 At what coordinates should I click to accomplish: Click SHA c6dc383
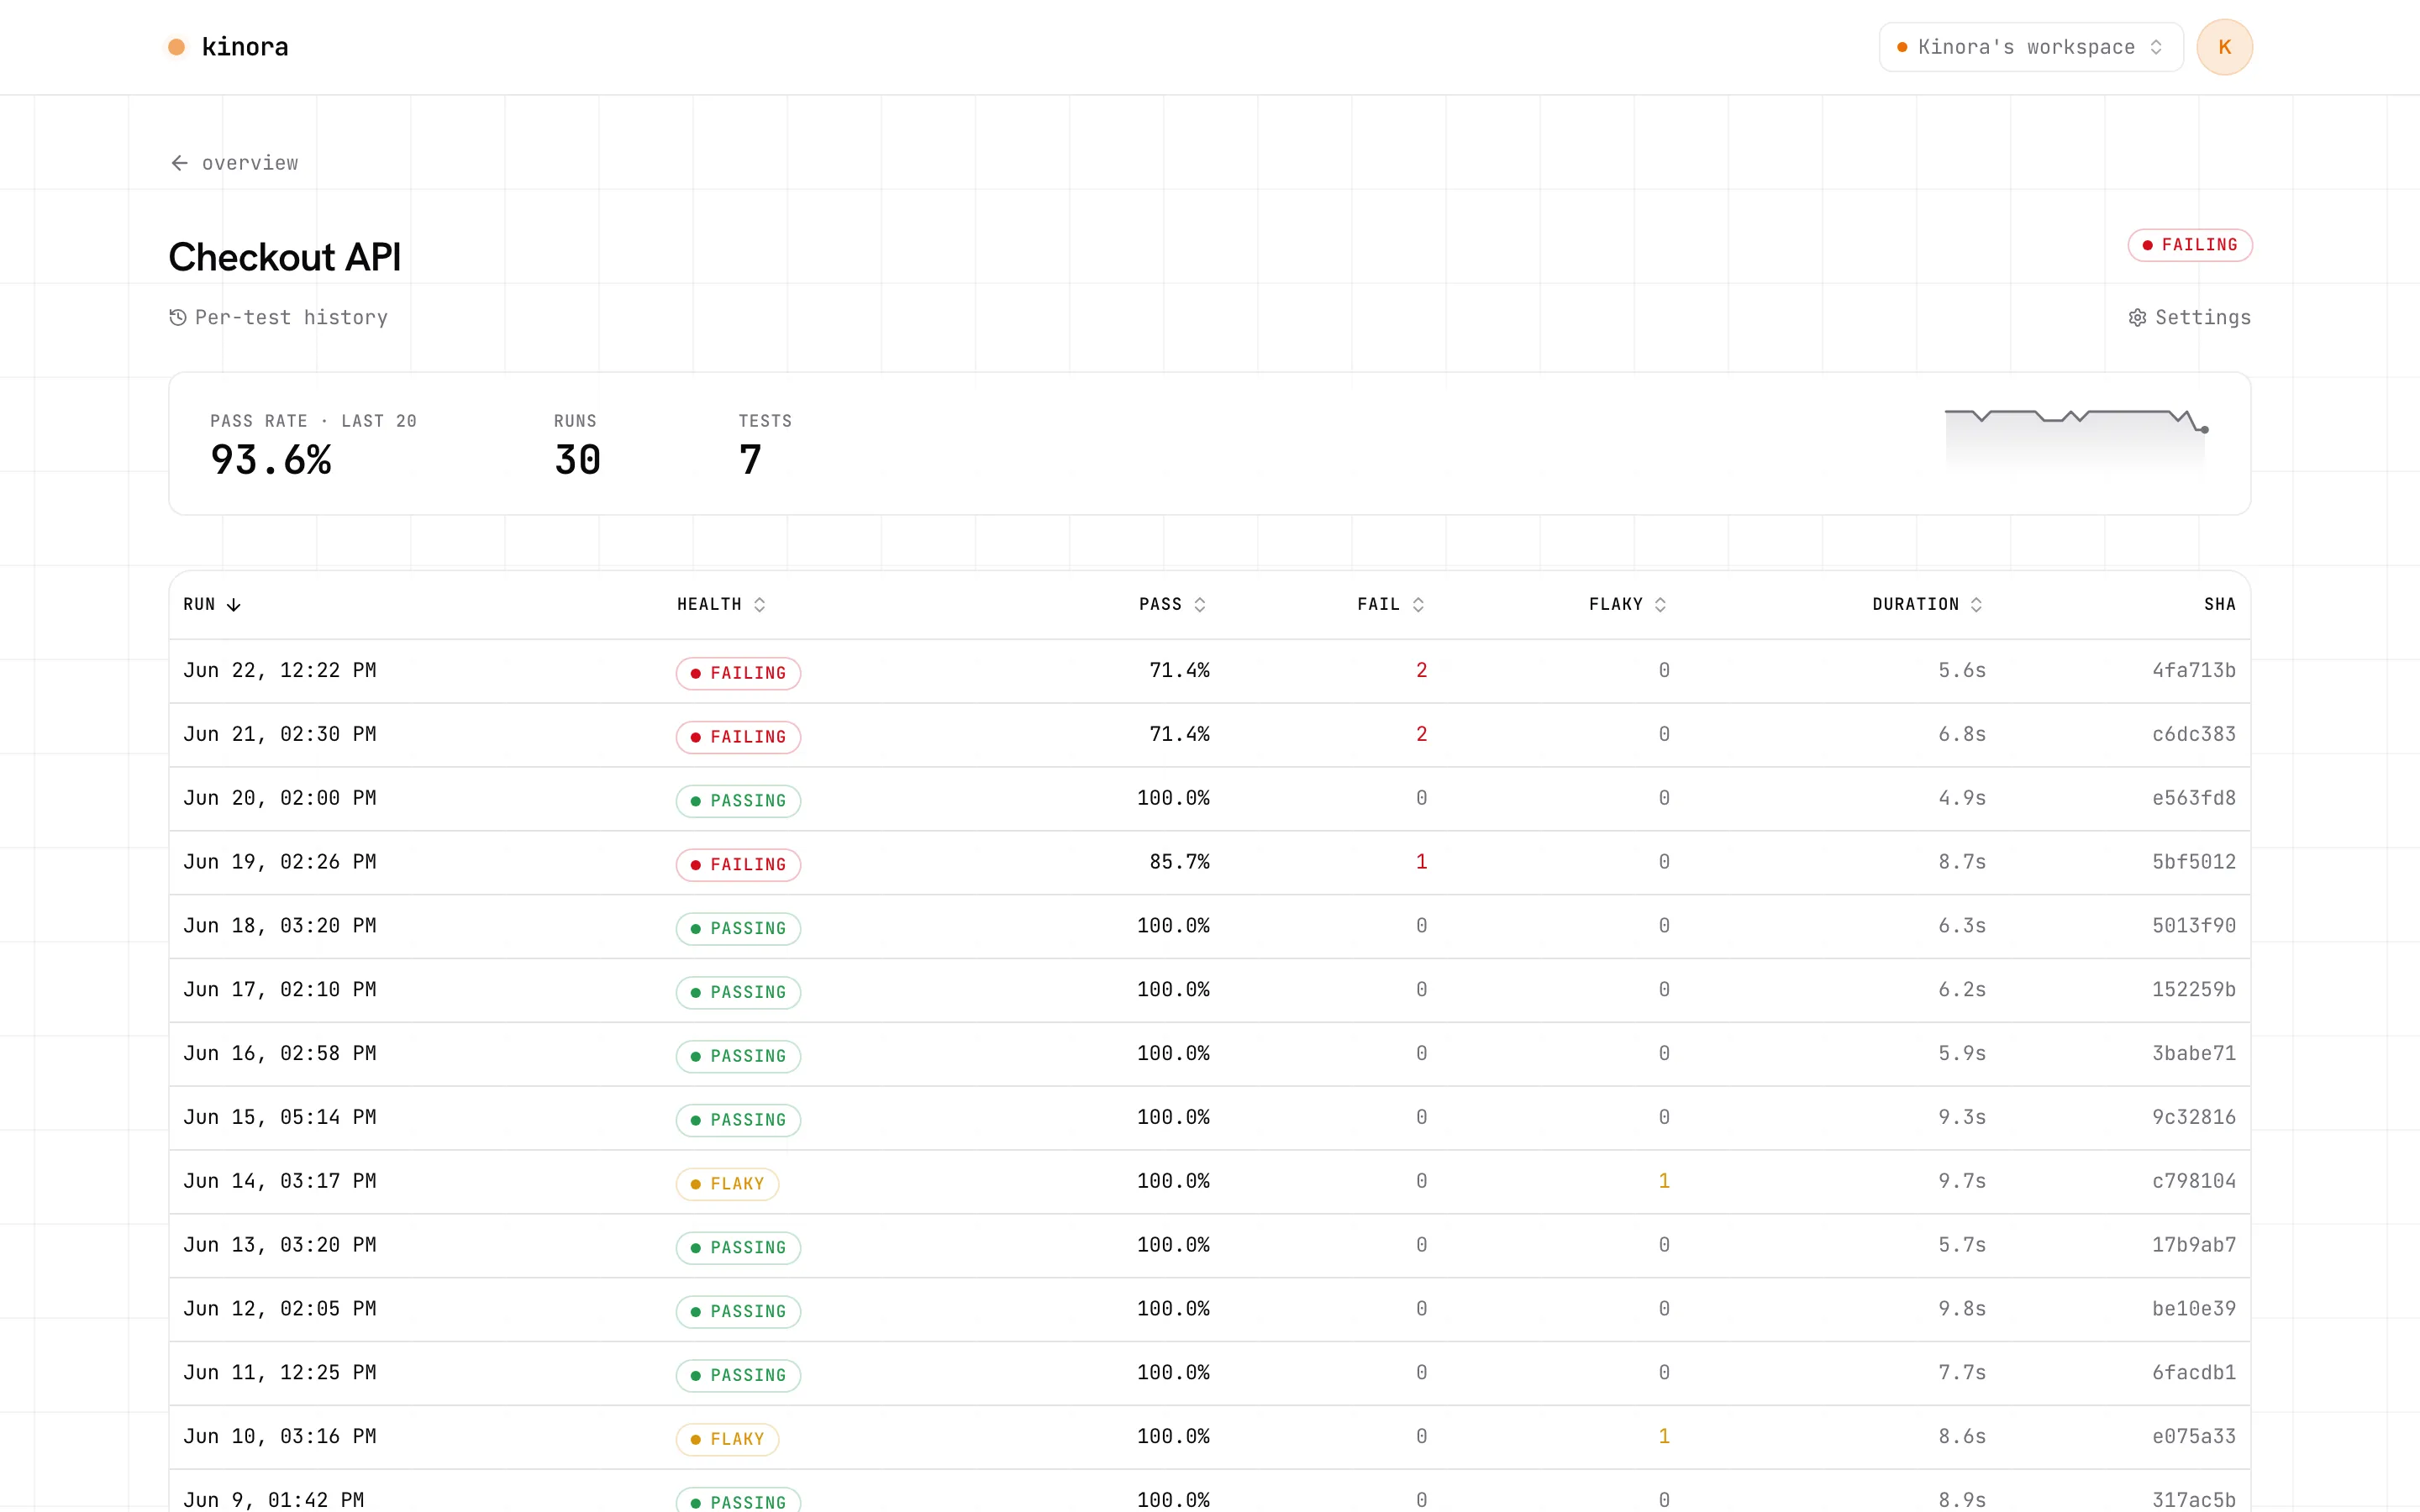(x=2194, y=735)
